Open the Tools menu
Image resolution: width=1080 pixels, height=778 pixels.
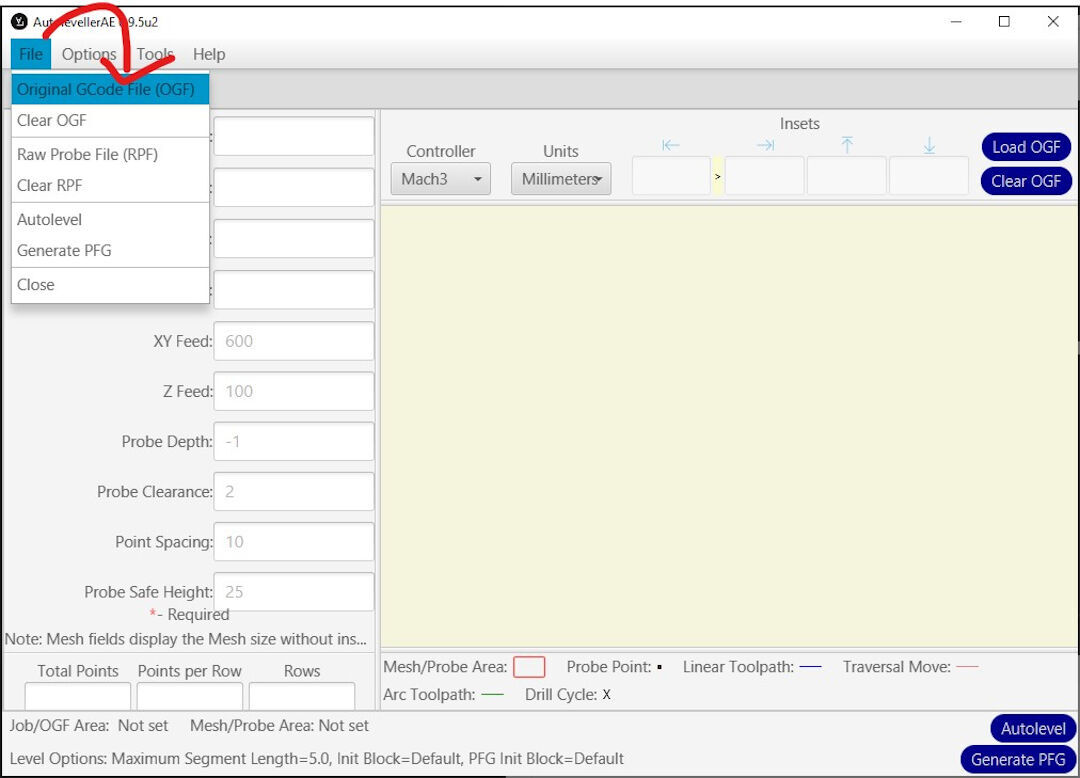154,54
